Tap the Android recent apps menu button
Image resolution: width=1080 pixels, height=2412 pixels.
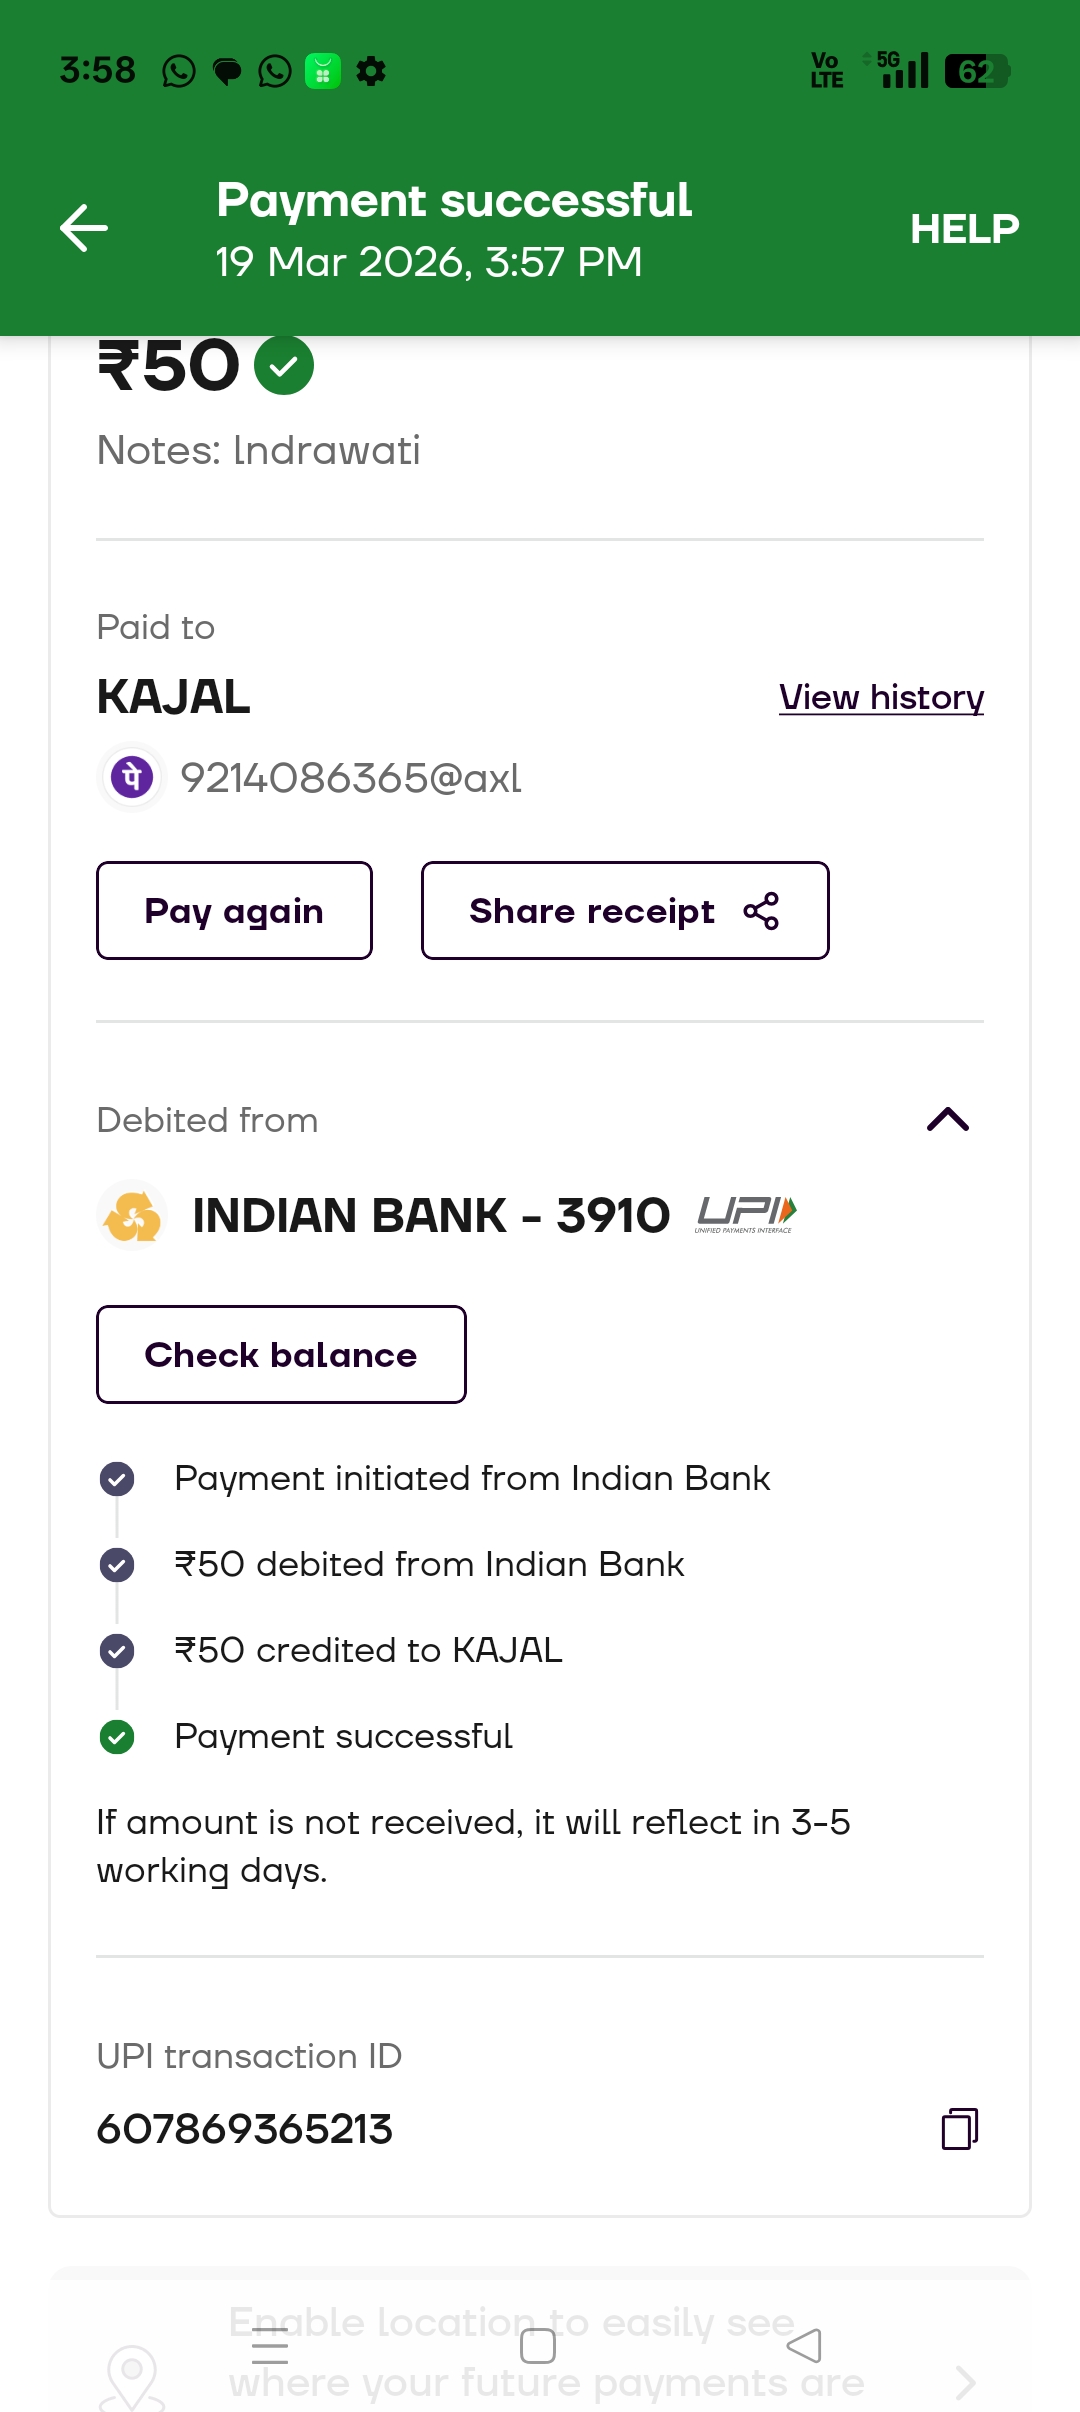point(270,2346)
